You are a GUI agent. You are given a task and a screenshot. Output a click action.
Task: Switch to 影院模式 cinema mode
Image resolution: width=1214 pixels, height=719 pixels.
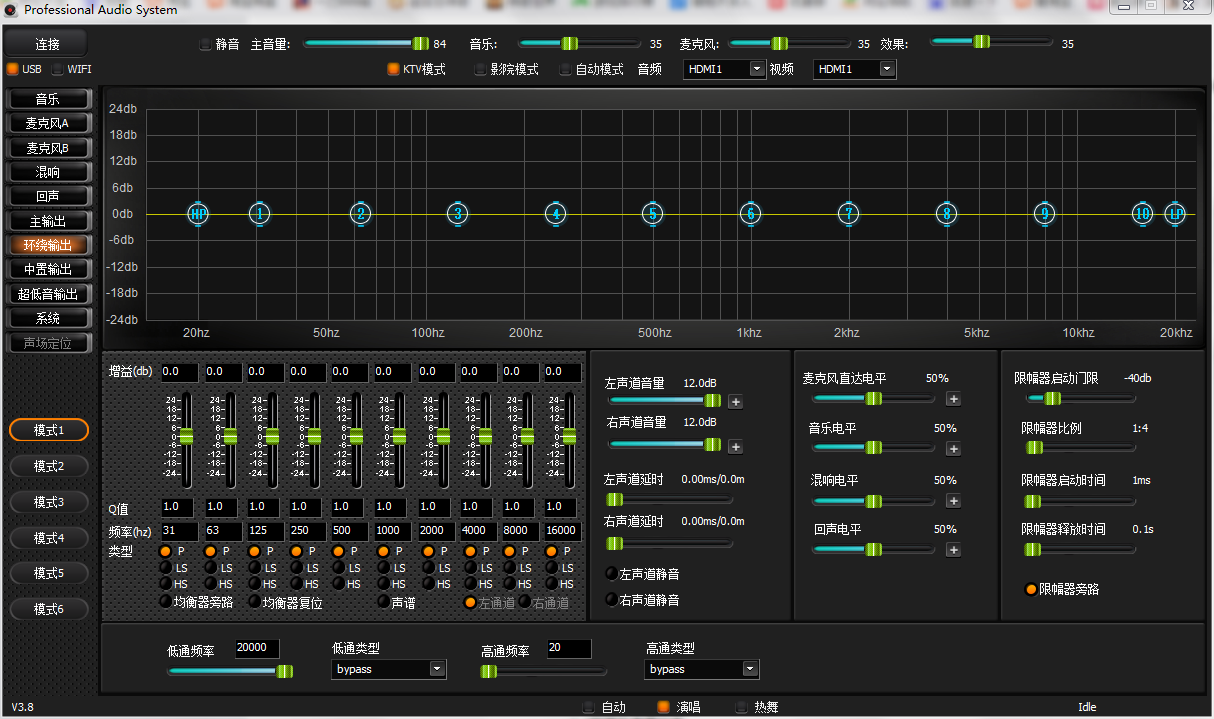tap(481, 69)
